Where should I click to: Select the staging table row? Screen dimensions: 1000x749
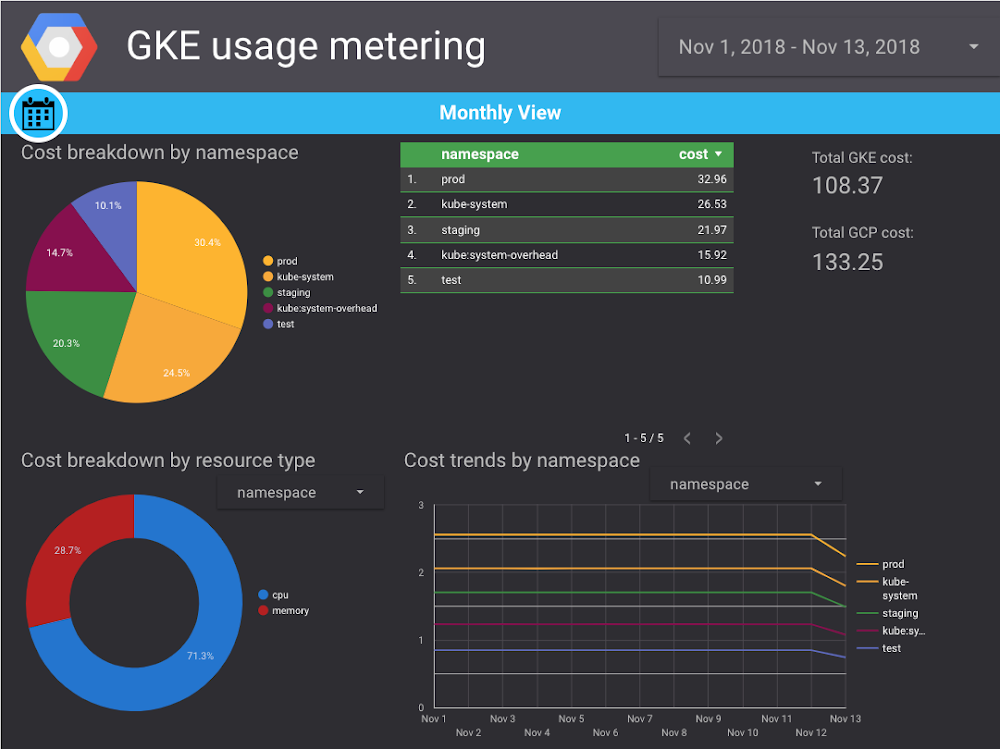pos(567,230)
